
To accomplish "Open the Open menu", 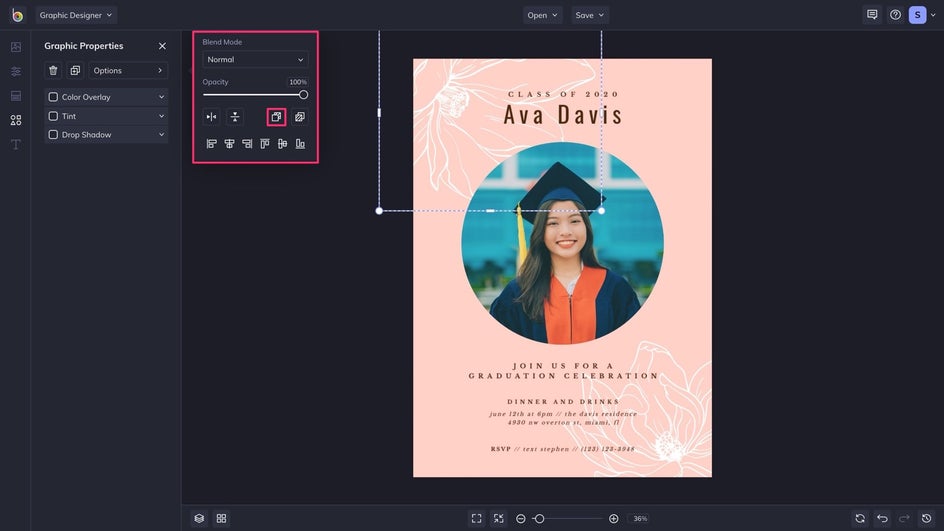I will (x=542, y=15).
